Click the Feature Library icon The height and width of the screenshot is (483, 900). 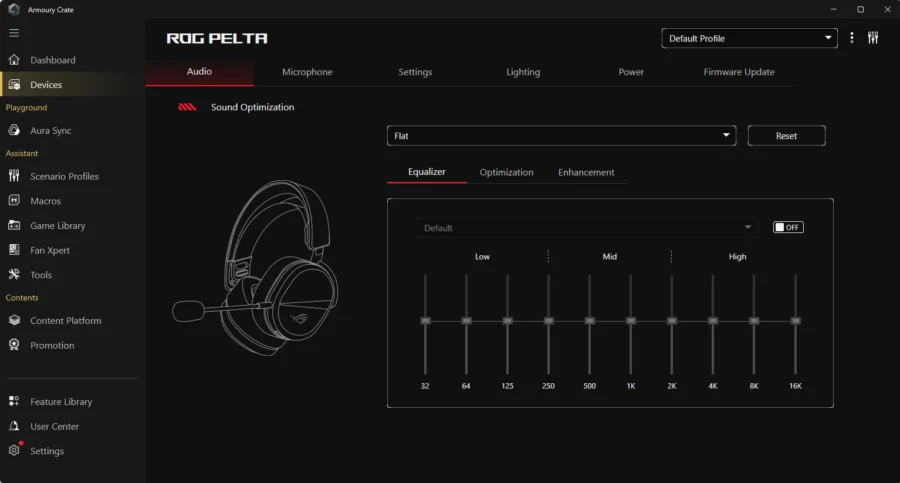[14, 401]
